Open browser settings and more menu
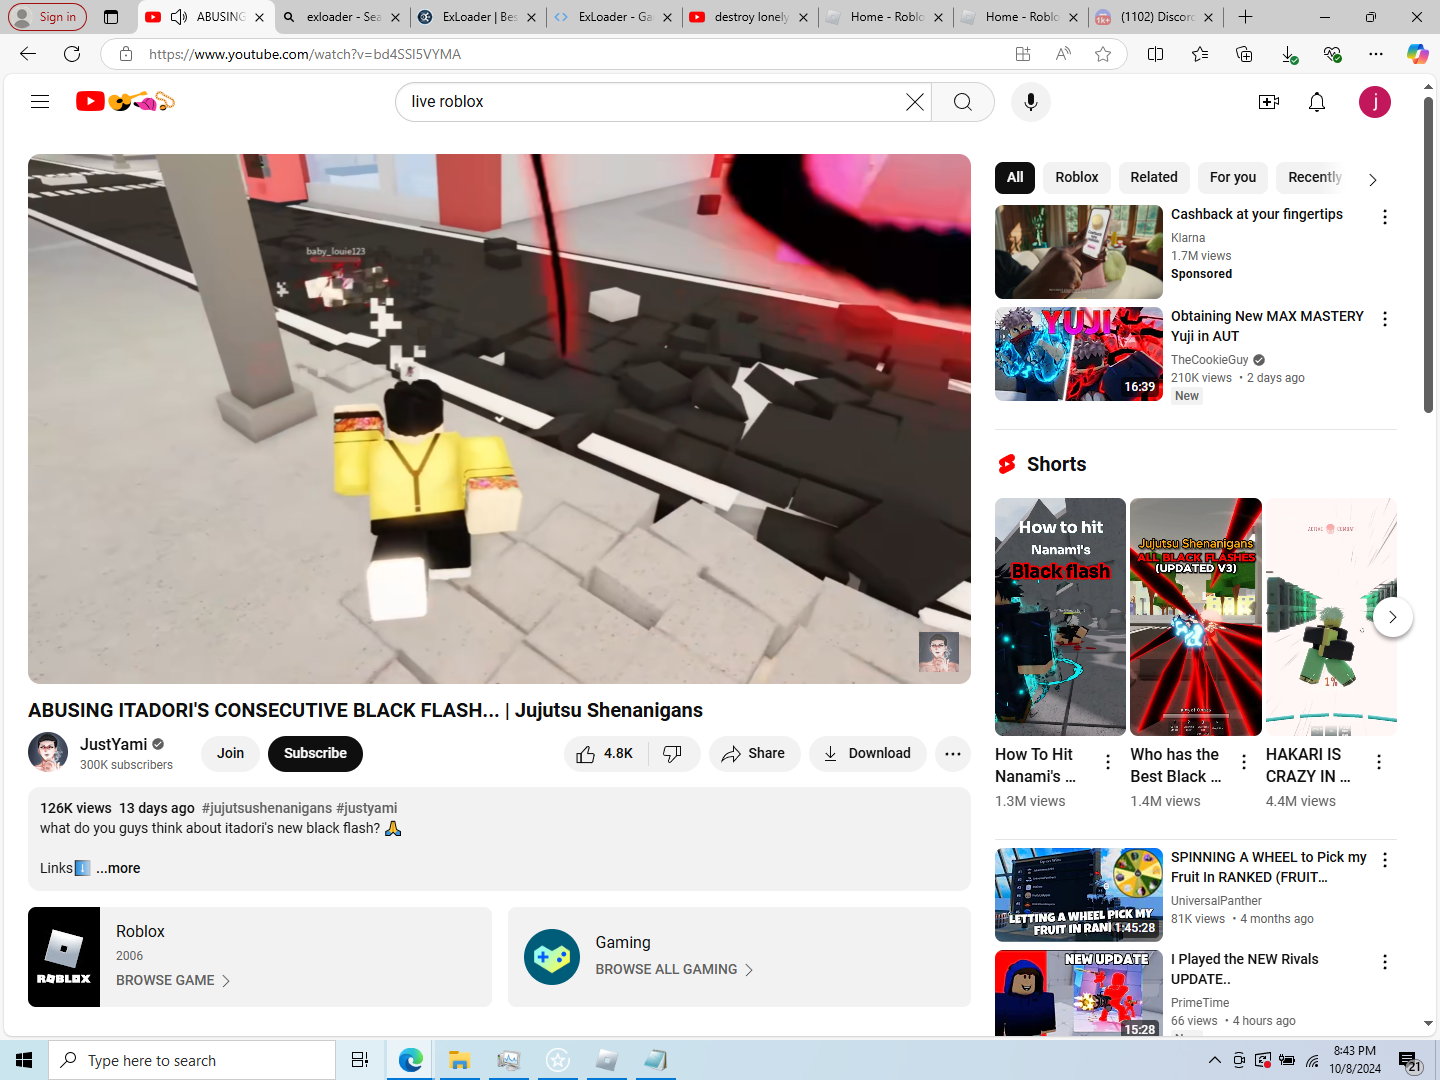This screenshot has width=1440, height=1080. (x=1376, y=54)
